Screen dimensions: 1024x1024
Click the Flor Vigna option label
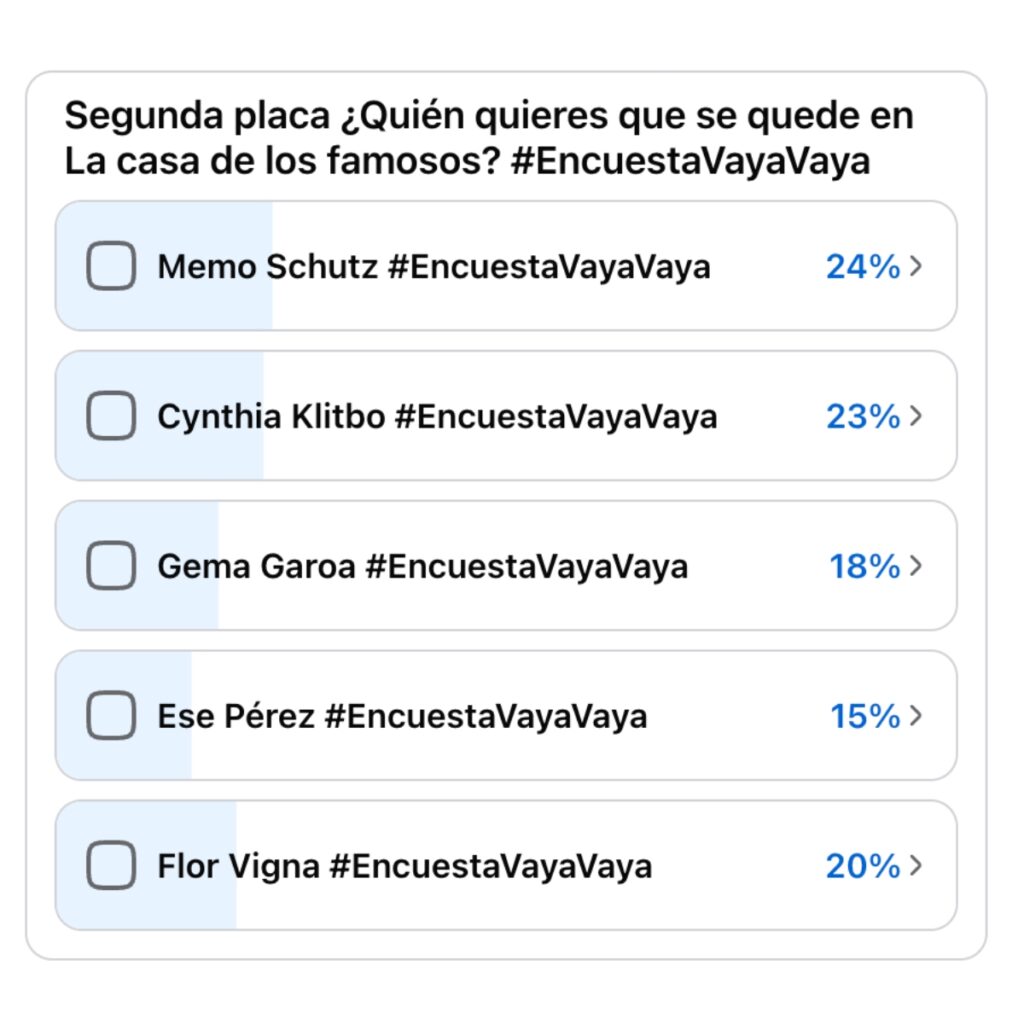click(x=404, y=867)
